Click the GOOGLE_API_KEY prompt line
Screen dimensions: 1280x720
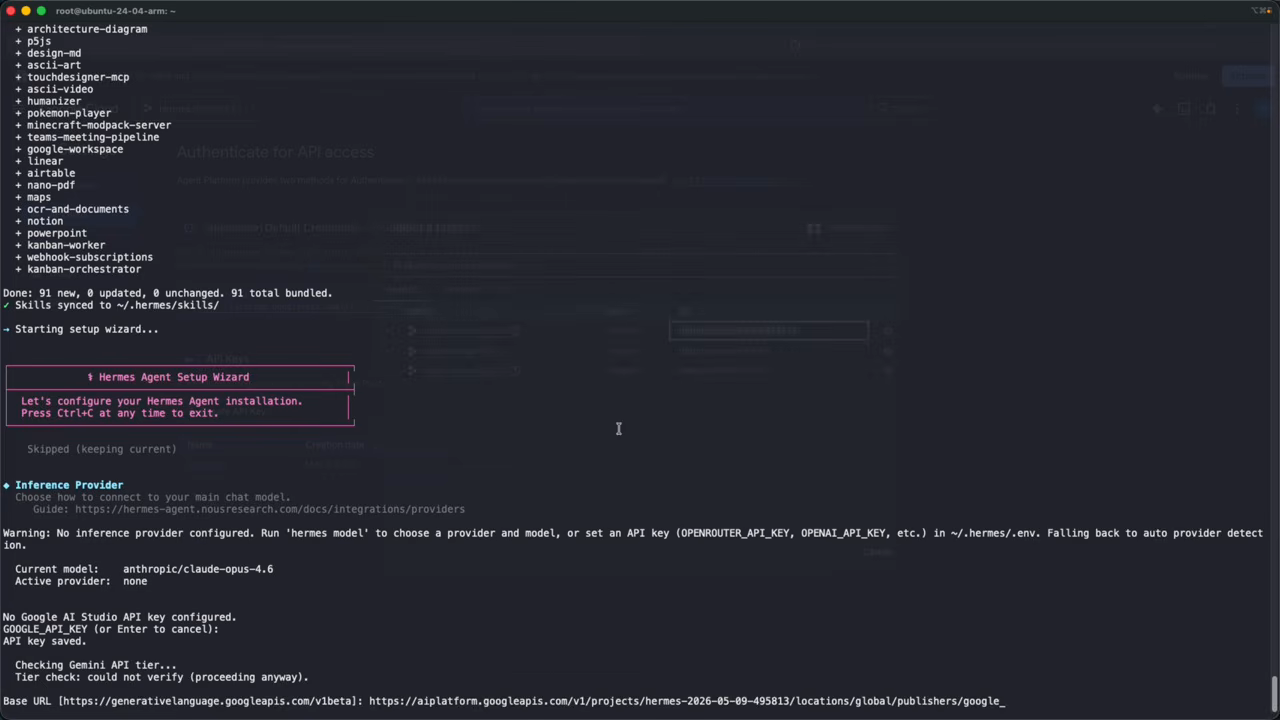click(111, 629)
